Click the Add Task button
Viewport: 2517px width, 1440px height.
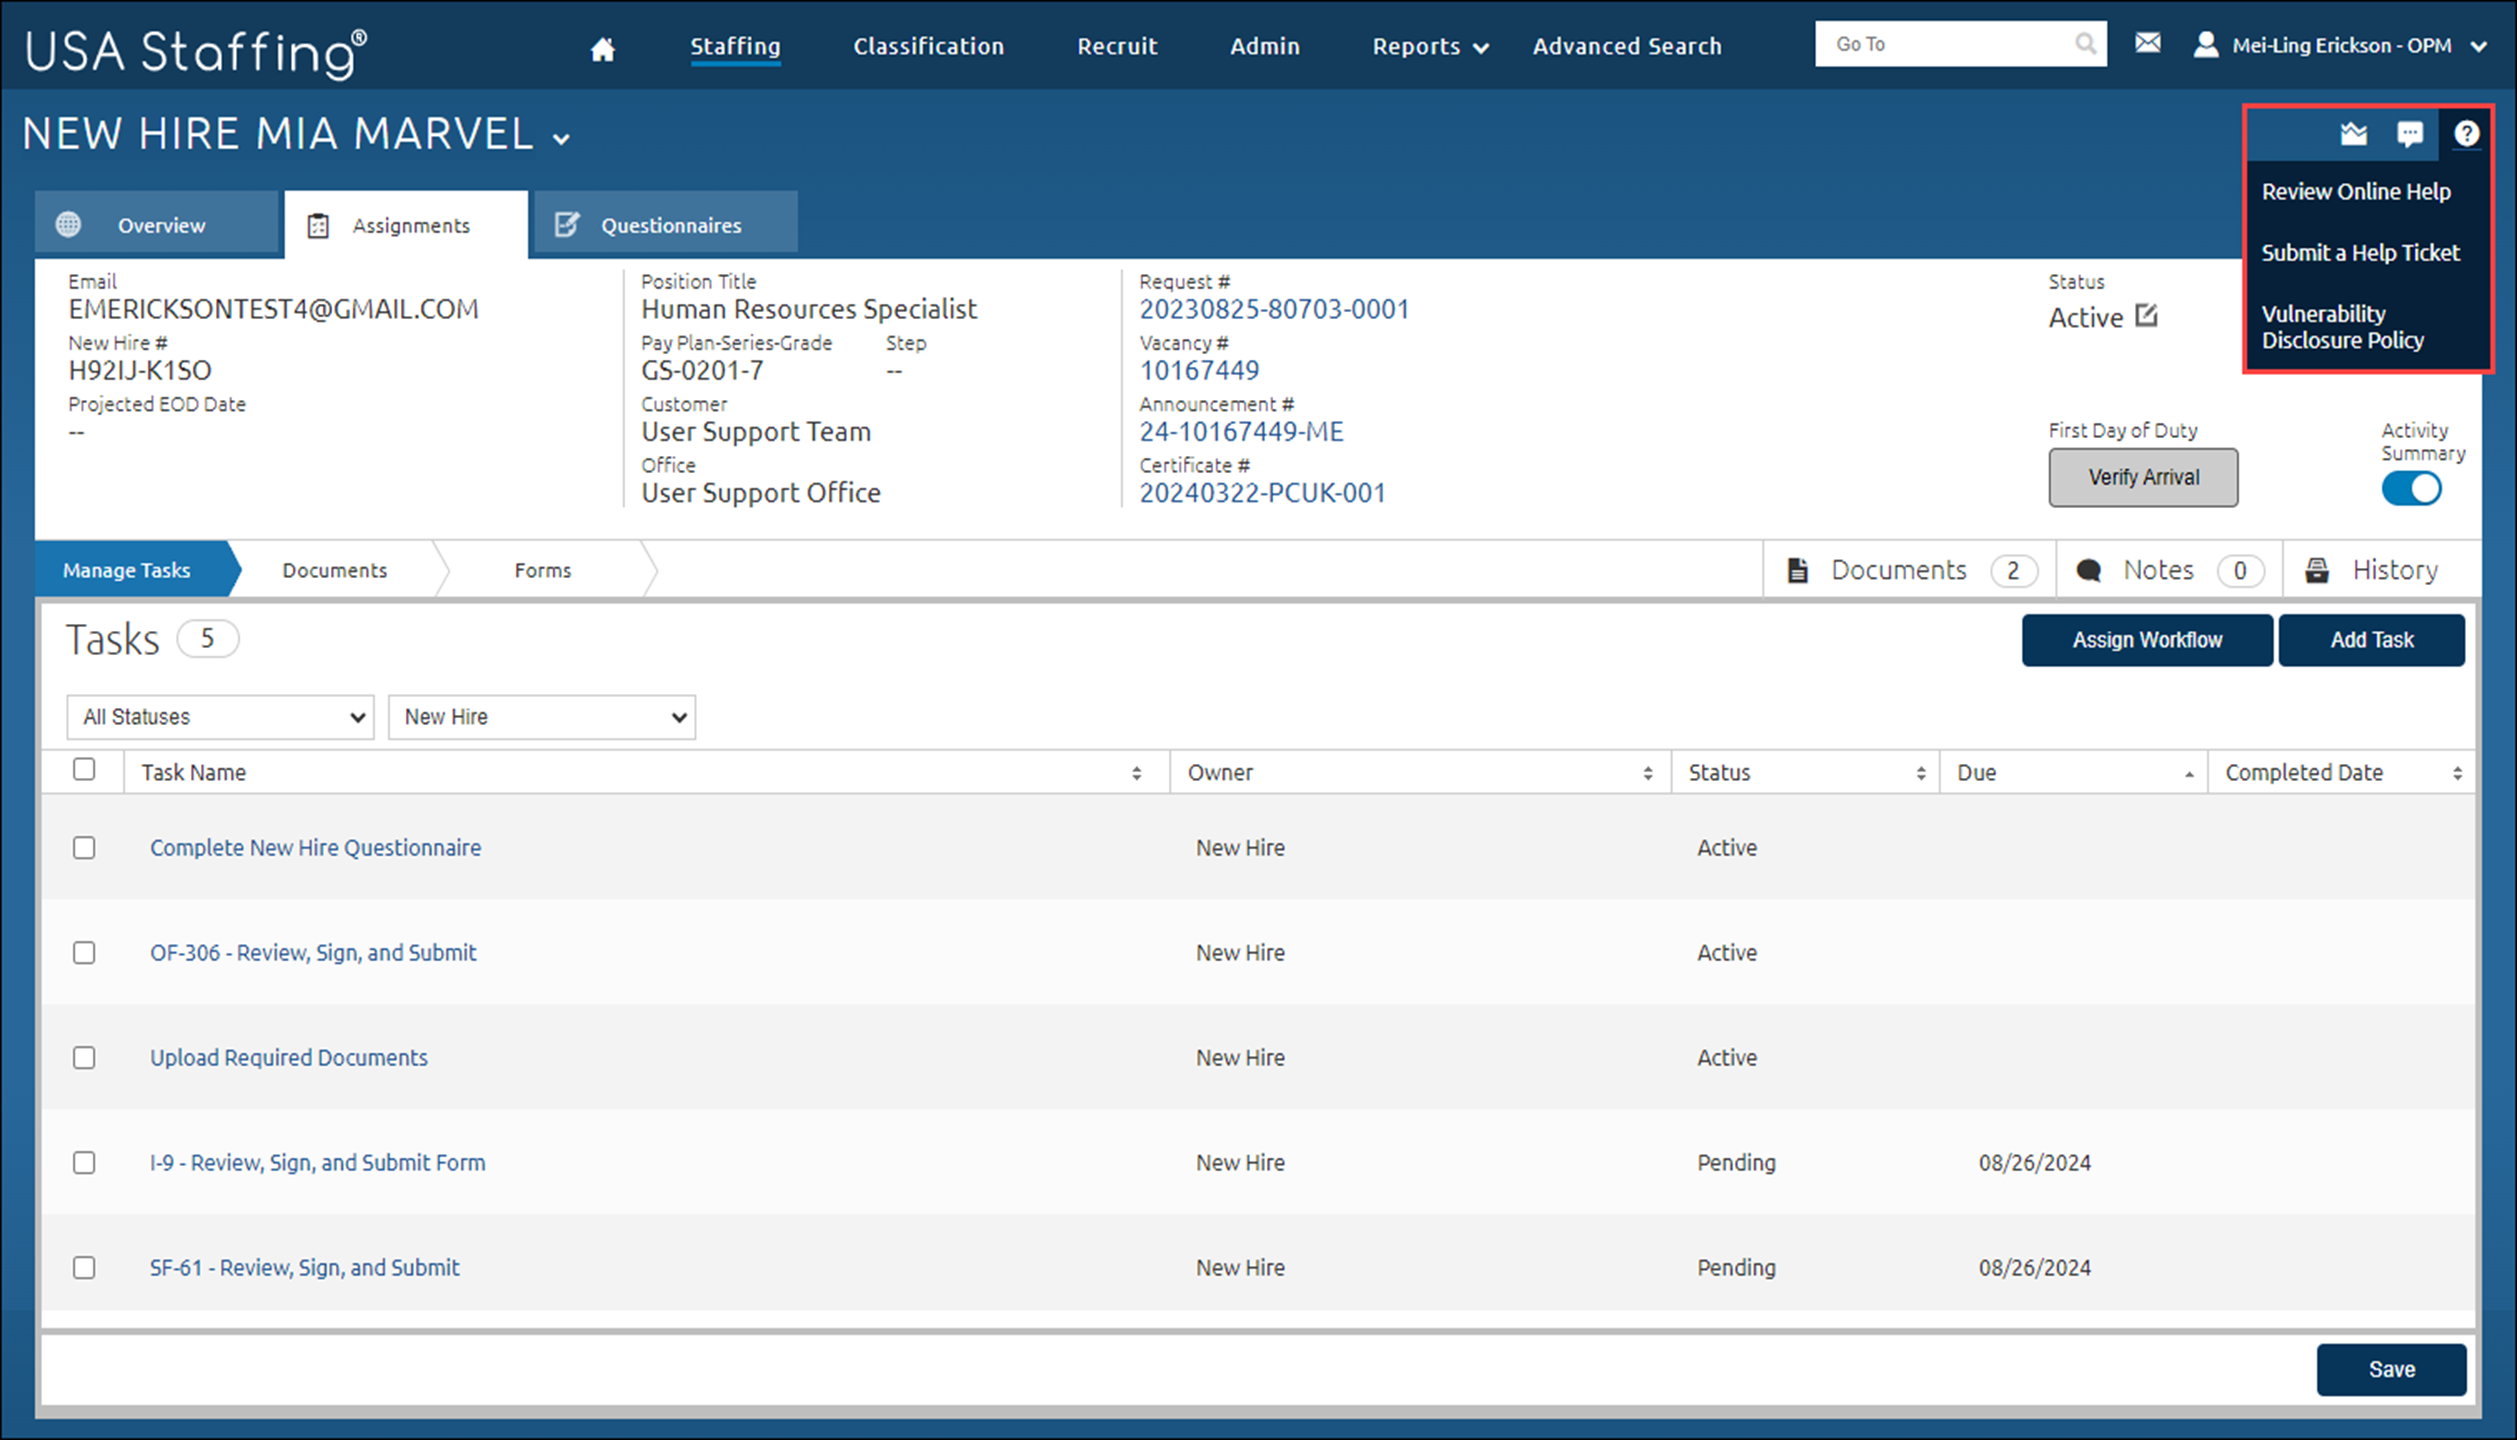(x=2371, y=640)
